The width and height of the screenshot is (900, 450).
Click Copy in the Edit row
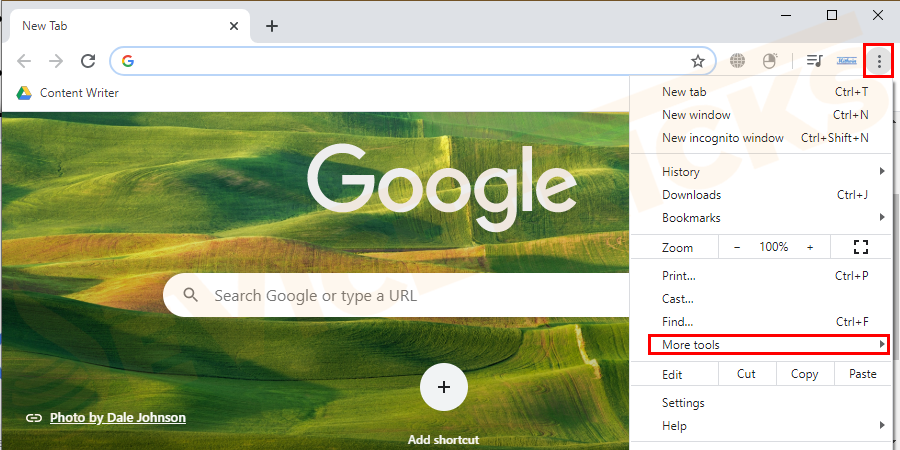tap(804, 374)
